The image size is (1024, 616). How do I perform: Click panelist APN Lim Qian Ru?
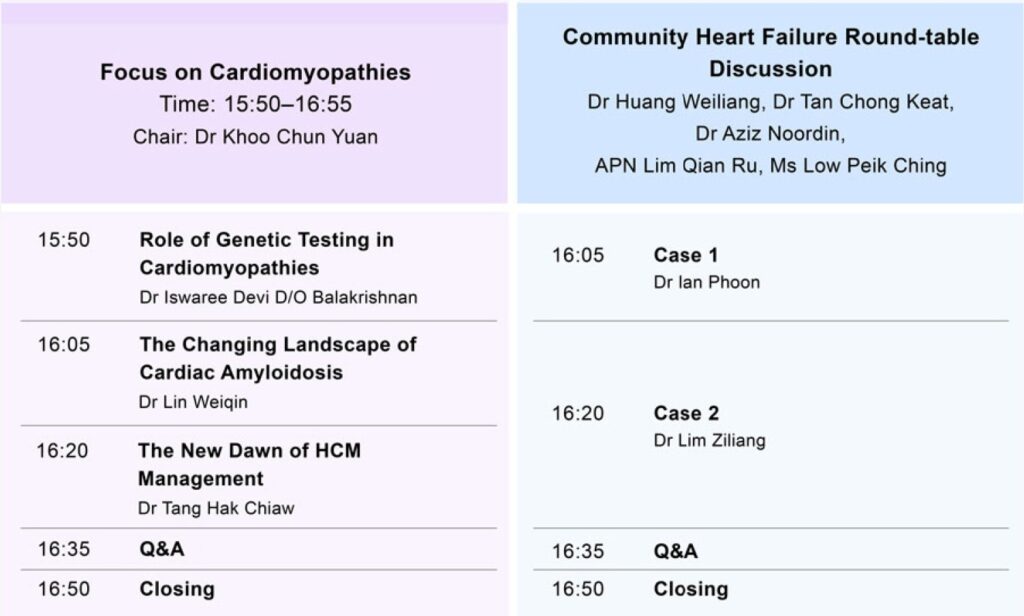676,165
